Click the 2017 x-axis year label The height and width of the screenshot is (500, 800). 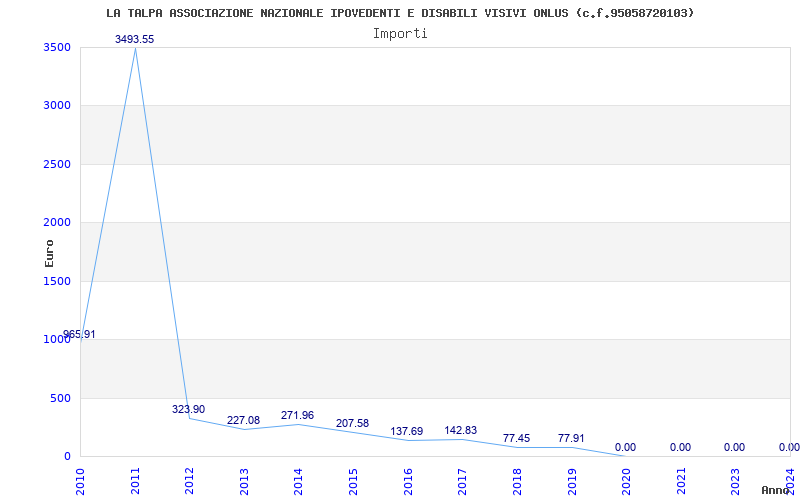[x=463, y=482]
